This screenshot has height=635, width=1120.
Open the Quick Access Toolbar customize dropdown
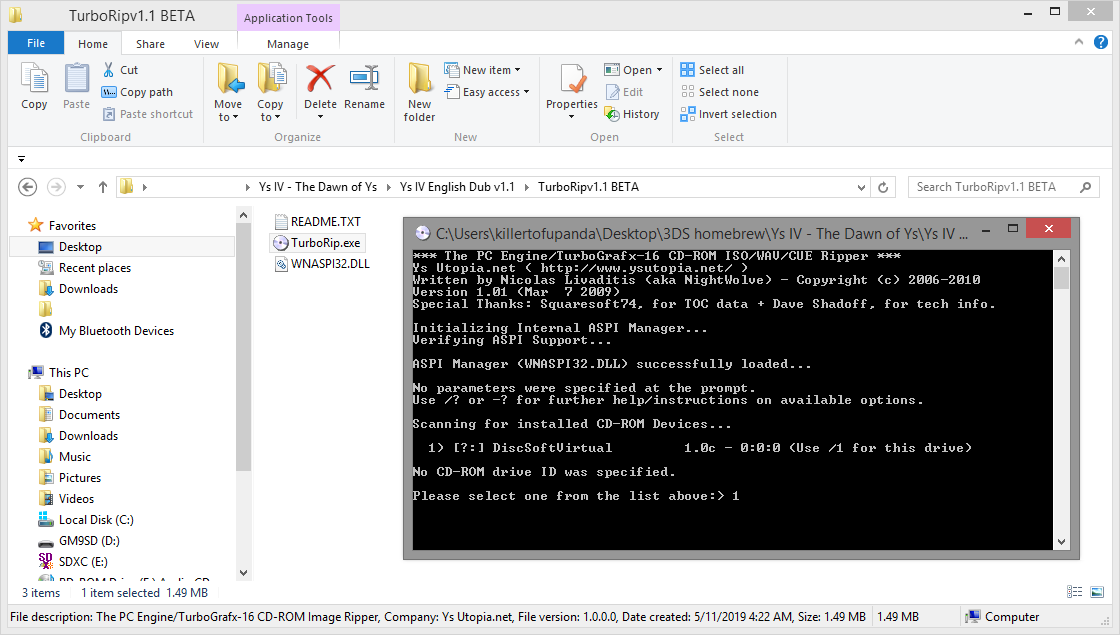click(x=21, y=159)
